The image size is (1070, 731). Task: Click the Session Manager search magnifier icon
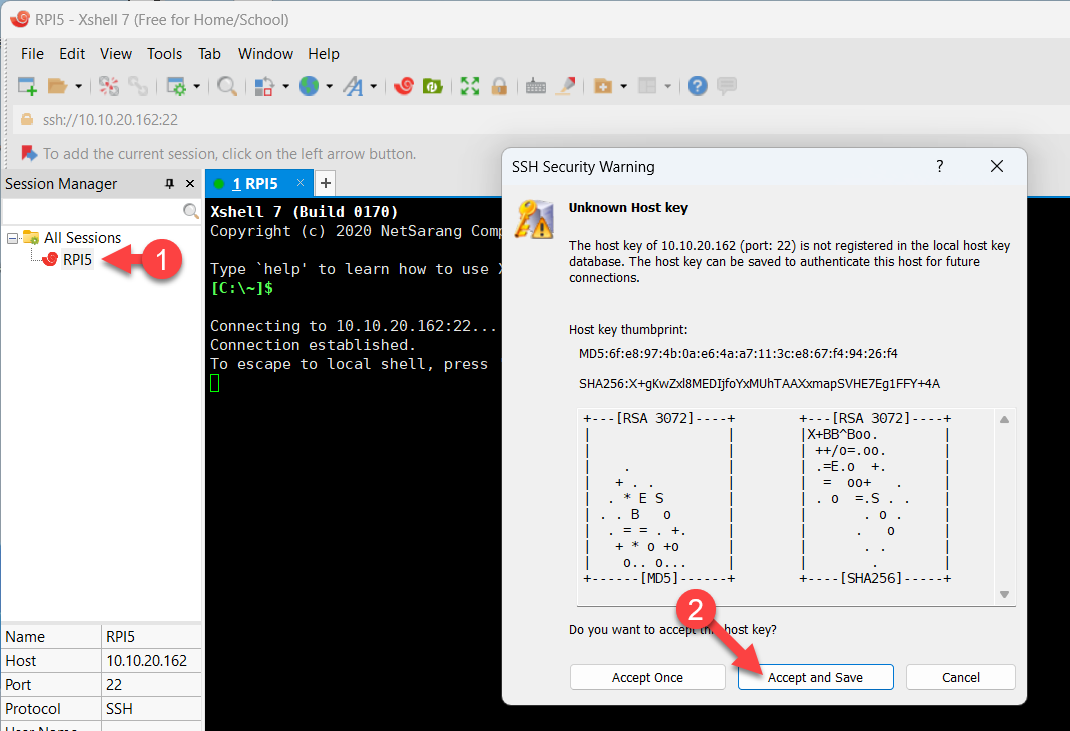click(191, 212)
